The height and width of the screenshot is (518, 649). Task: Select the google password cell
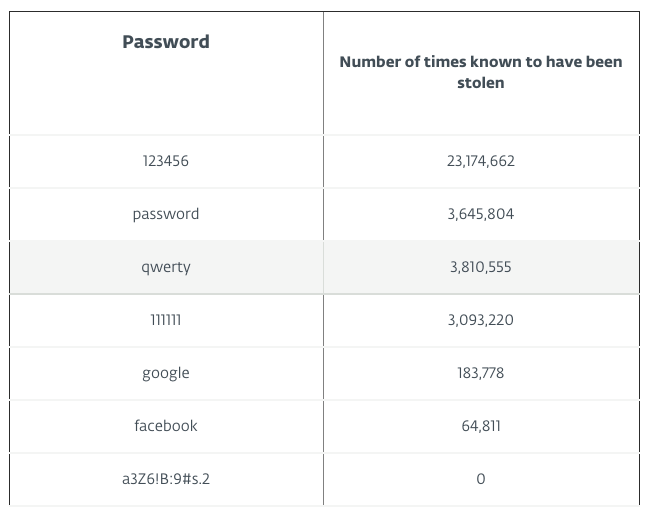[166, 373]
